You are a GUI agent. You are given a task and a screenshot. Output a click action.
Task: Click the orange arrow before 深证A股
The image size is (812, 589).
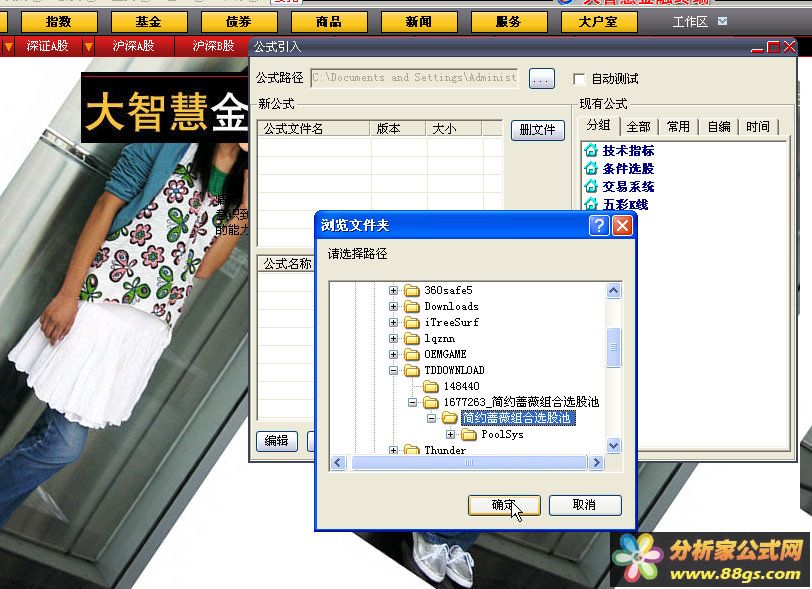tap(8, 47)
